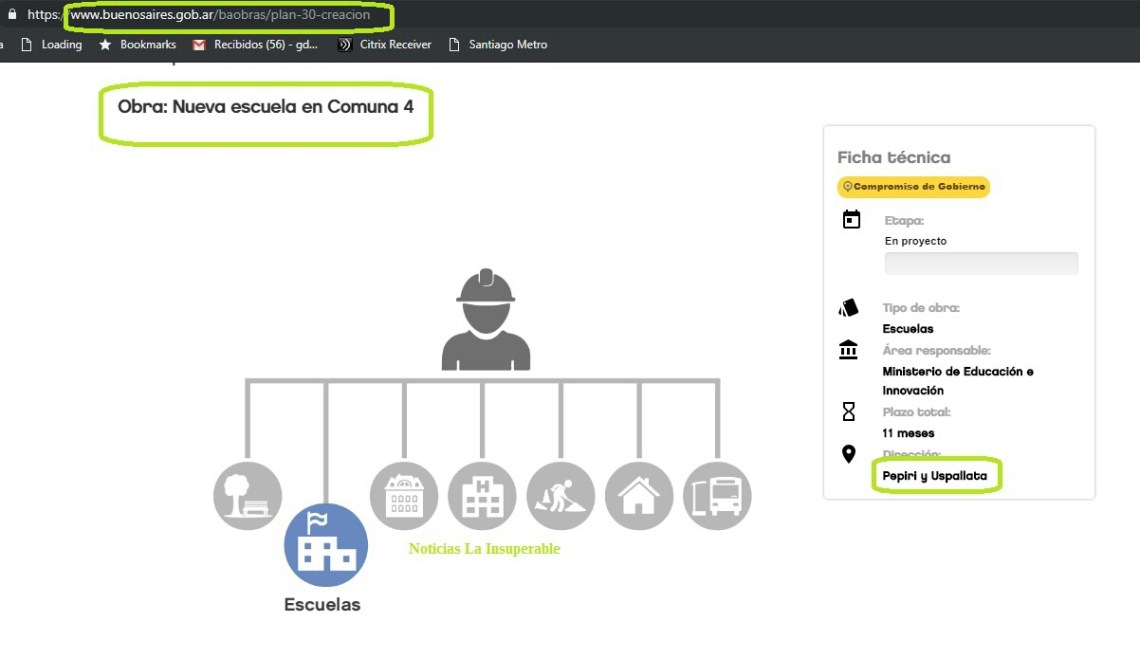
Task: Open the Recibidos Gmail bookmark
Action: [256, 45]
